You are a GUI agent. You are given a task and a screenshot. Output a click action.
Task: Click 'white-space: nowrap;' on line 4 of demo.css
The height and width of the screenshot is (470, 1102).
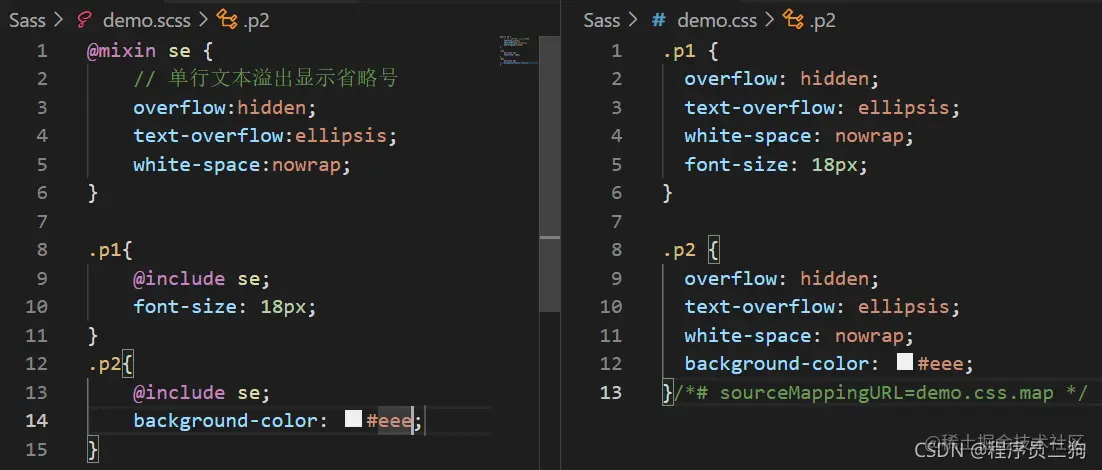[x=799, y=136]
